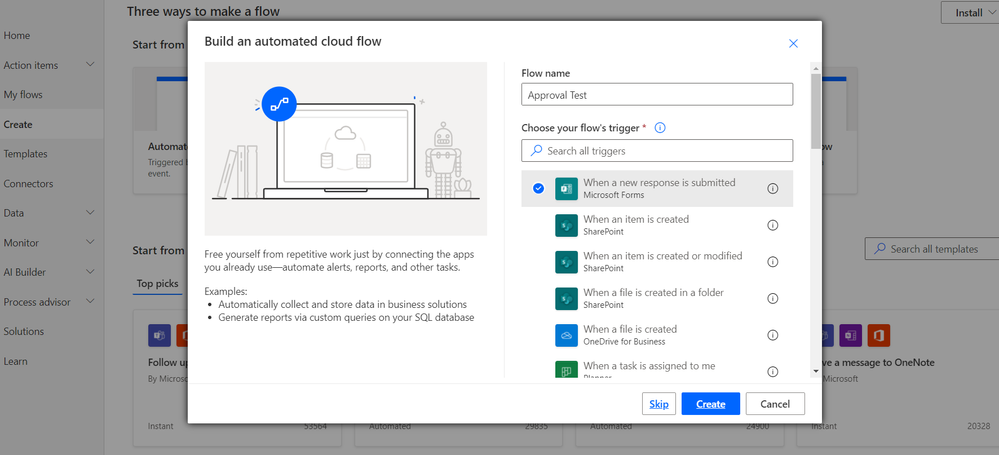Image resolution: width=999 pixels, height=455 pixels.
Task: Show info for 'When an item is created'
Action: (773, 226)
